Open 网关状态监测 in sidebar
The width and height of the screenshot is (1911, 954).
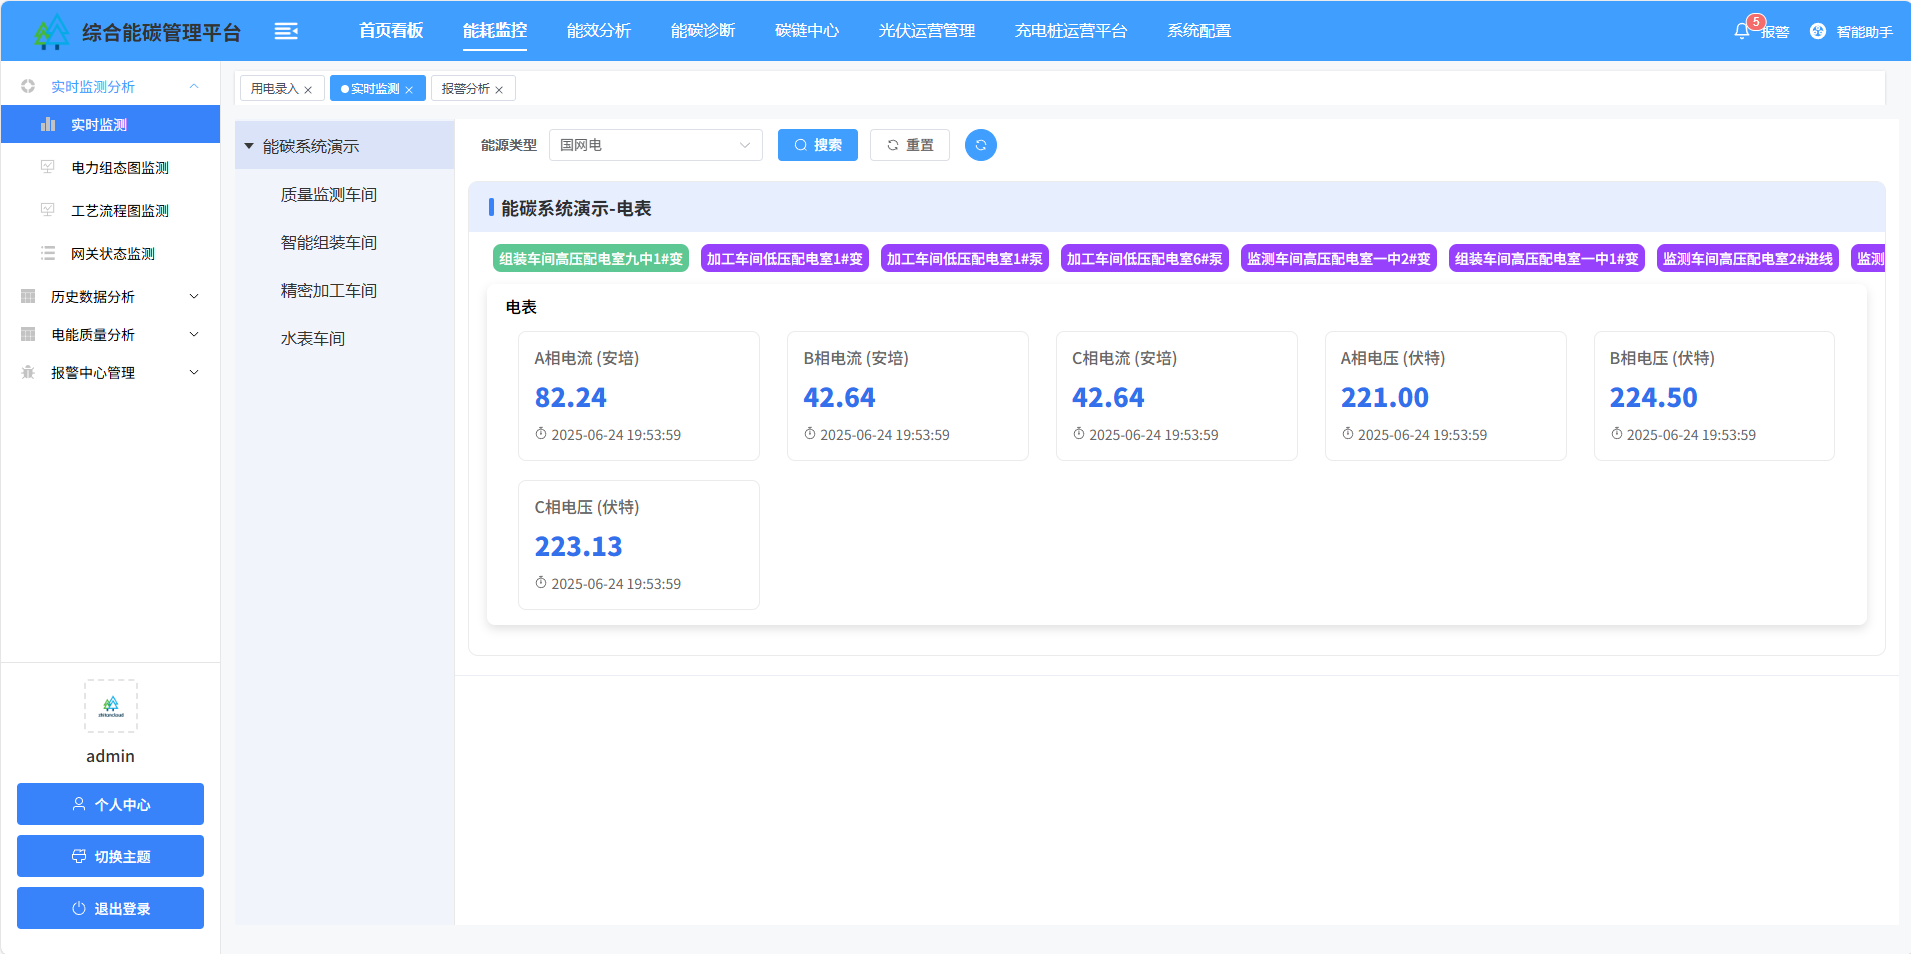coord(112,254)
